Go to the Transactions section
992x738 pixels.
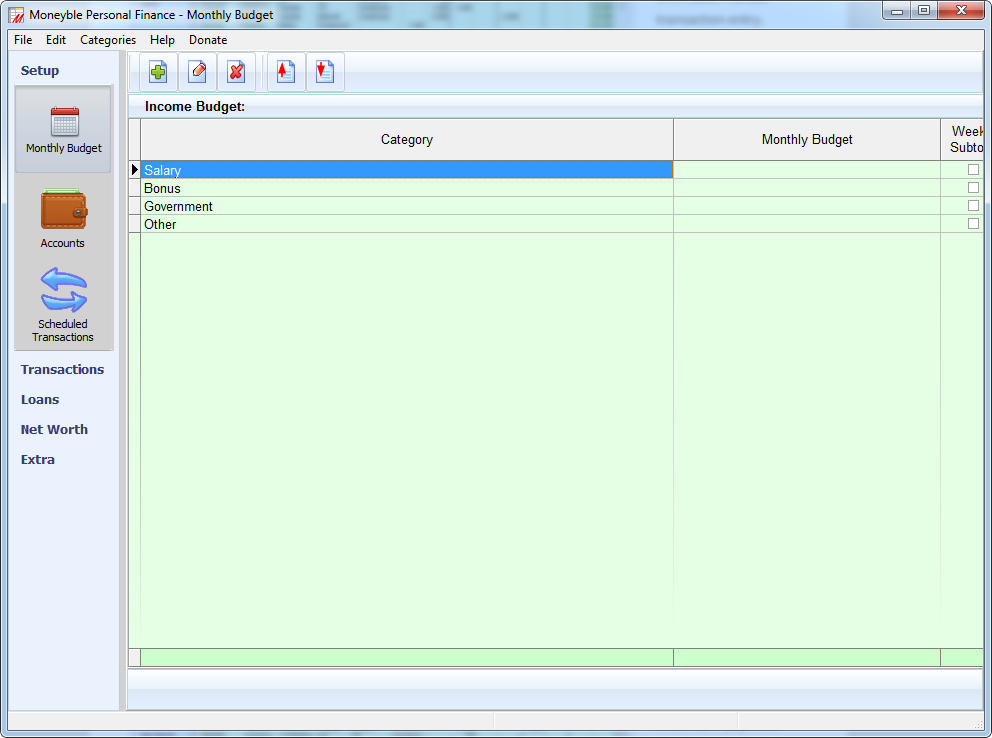[62, 369]
